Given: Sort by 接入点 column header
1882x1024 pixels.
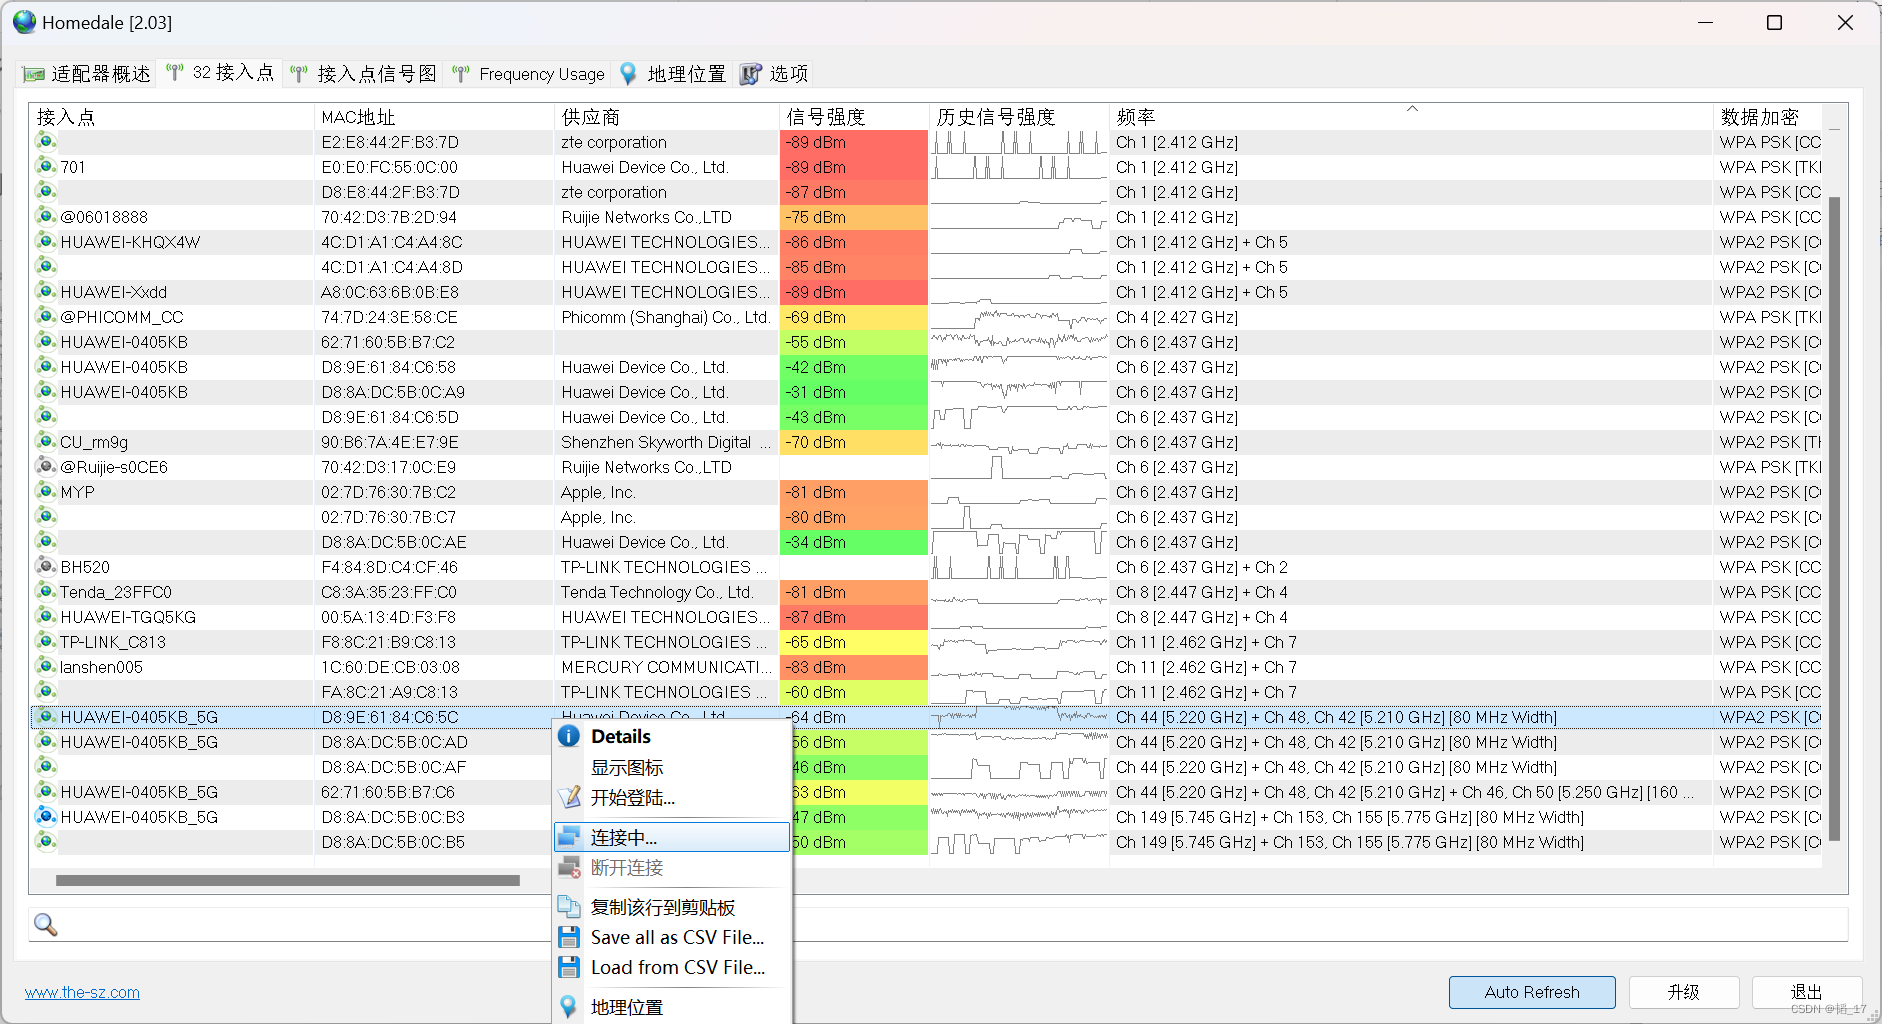Looking at the screenshot, I should tap(172, 117).
